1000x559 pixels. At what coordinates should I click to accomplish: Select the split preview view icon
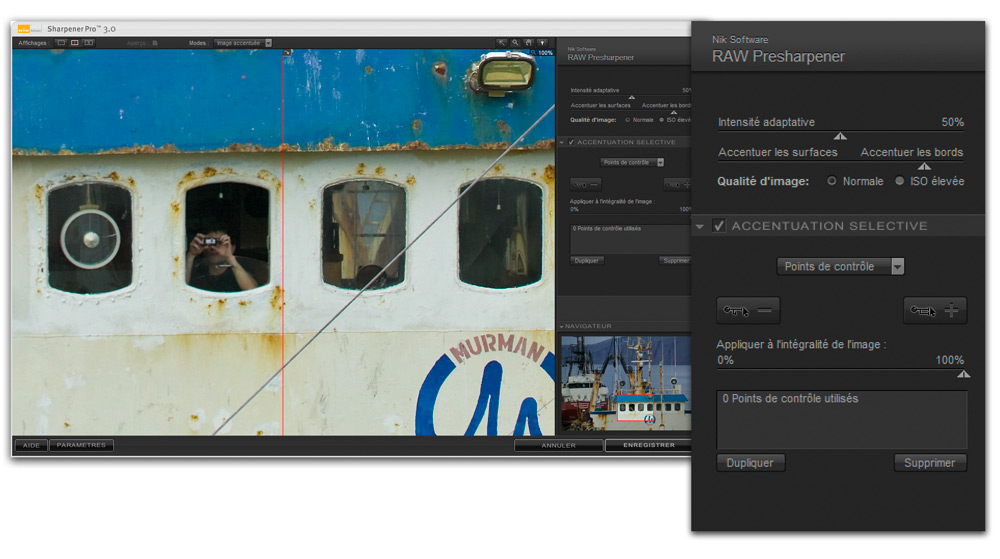click(x=75, y=43)
